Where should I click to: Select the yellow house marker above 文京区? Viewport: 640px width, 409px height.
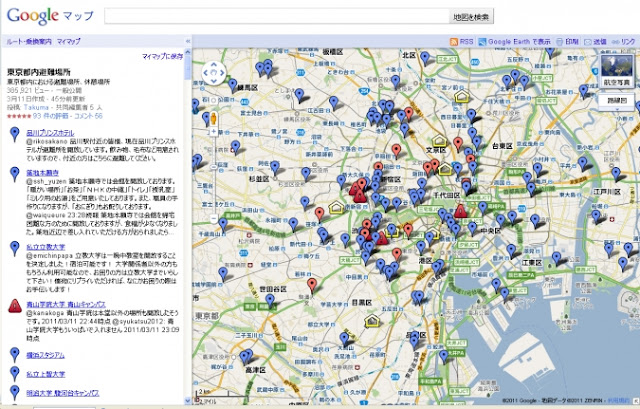[x=439, y=140]
